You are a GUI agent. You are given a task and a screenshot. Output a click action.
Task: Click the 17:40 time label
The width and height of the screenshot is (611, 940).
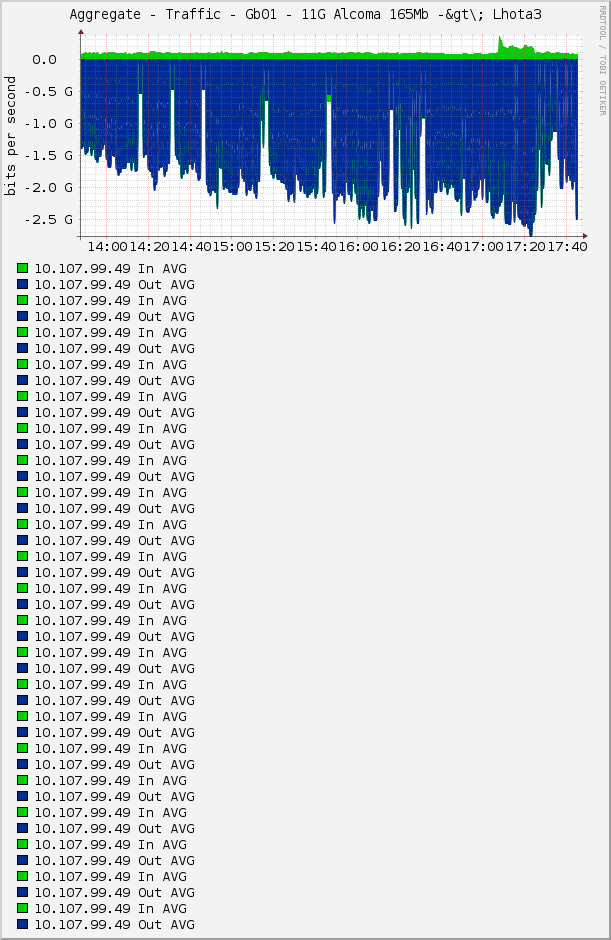[x=567, y=247]
